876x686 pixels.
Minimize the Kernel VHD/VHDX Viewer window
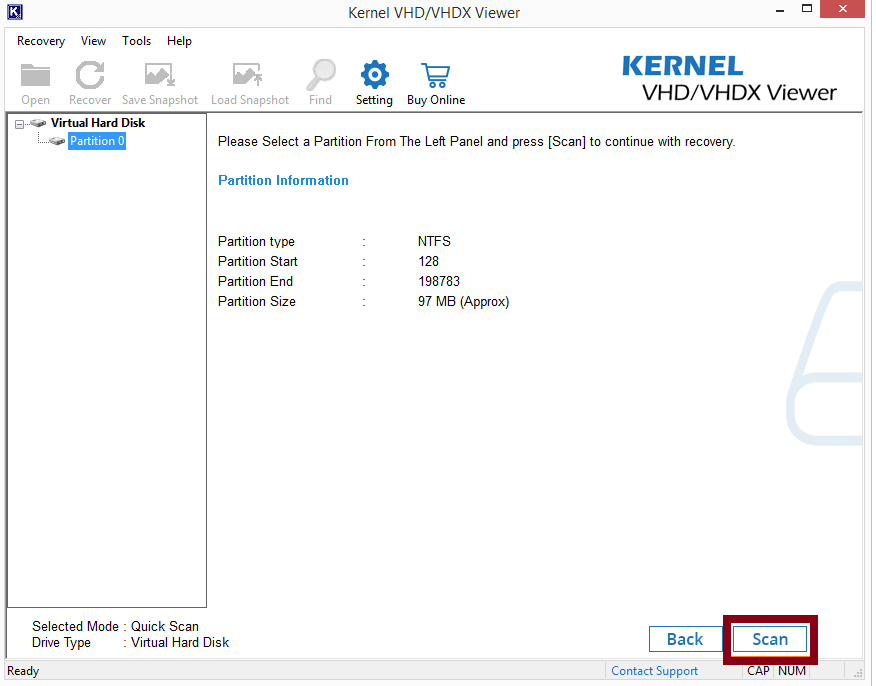[780, 10]
